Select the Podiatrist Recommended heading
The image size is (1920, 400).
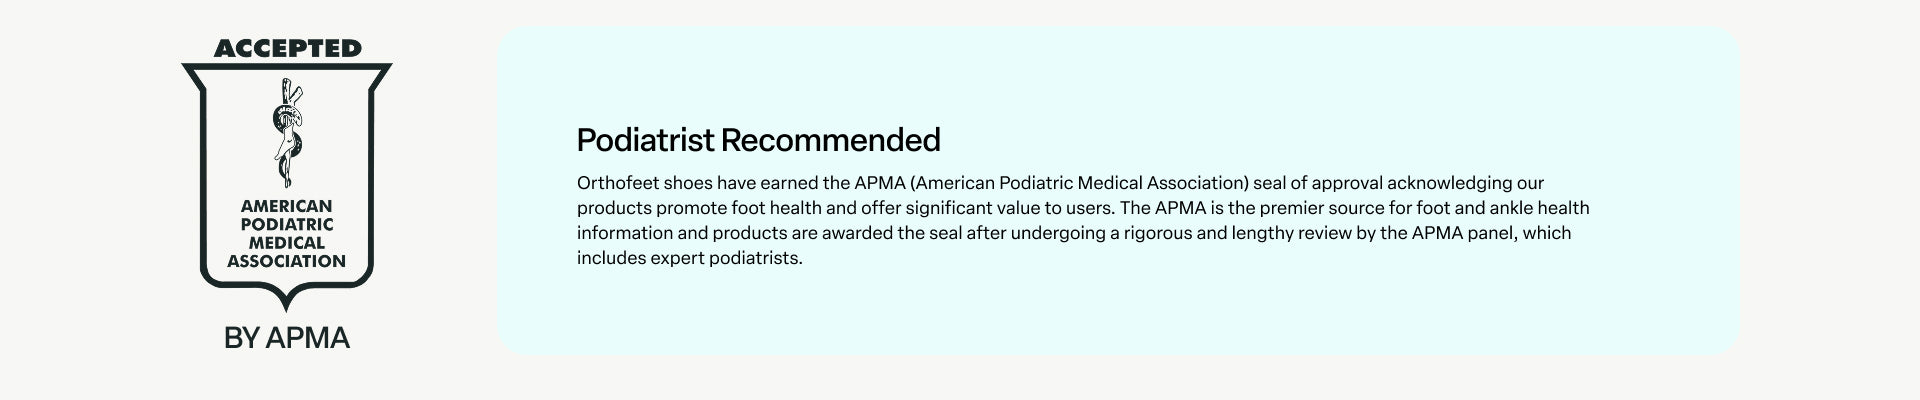[758, 140]
